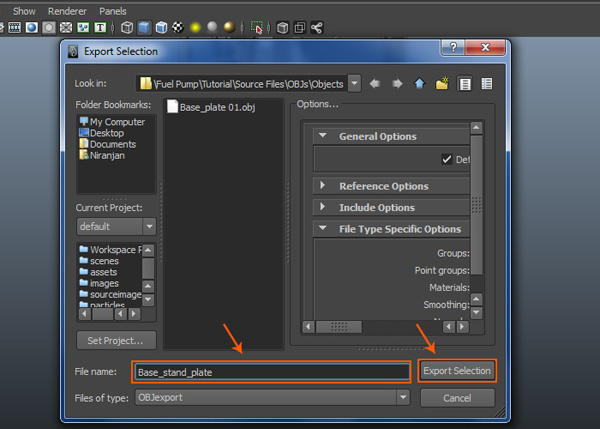Collapse the General Options section
The height and width of the screenshot is (429, 600).
(x=323, y=137)
